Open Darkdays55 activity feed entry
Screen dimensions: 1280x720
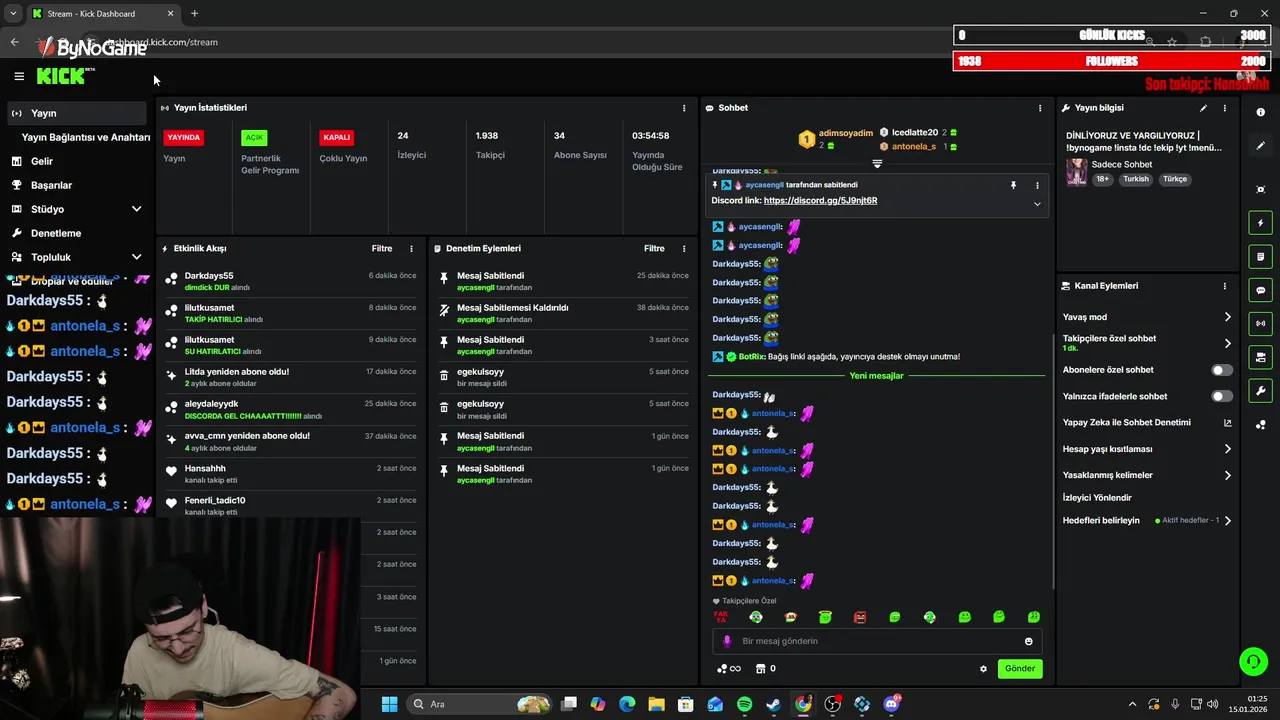(290, 282)
